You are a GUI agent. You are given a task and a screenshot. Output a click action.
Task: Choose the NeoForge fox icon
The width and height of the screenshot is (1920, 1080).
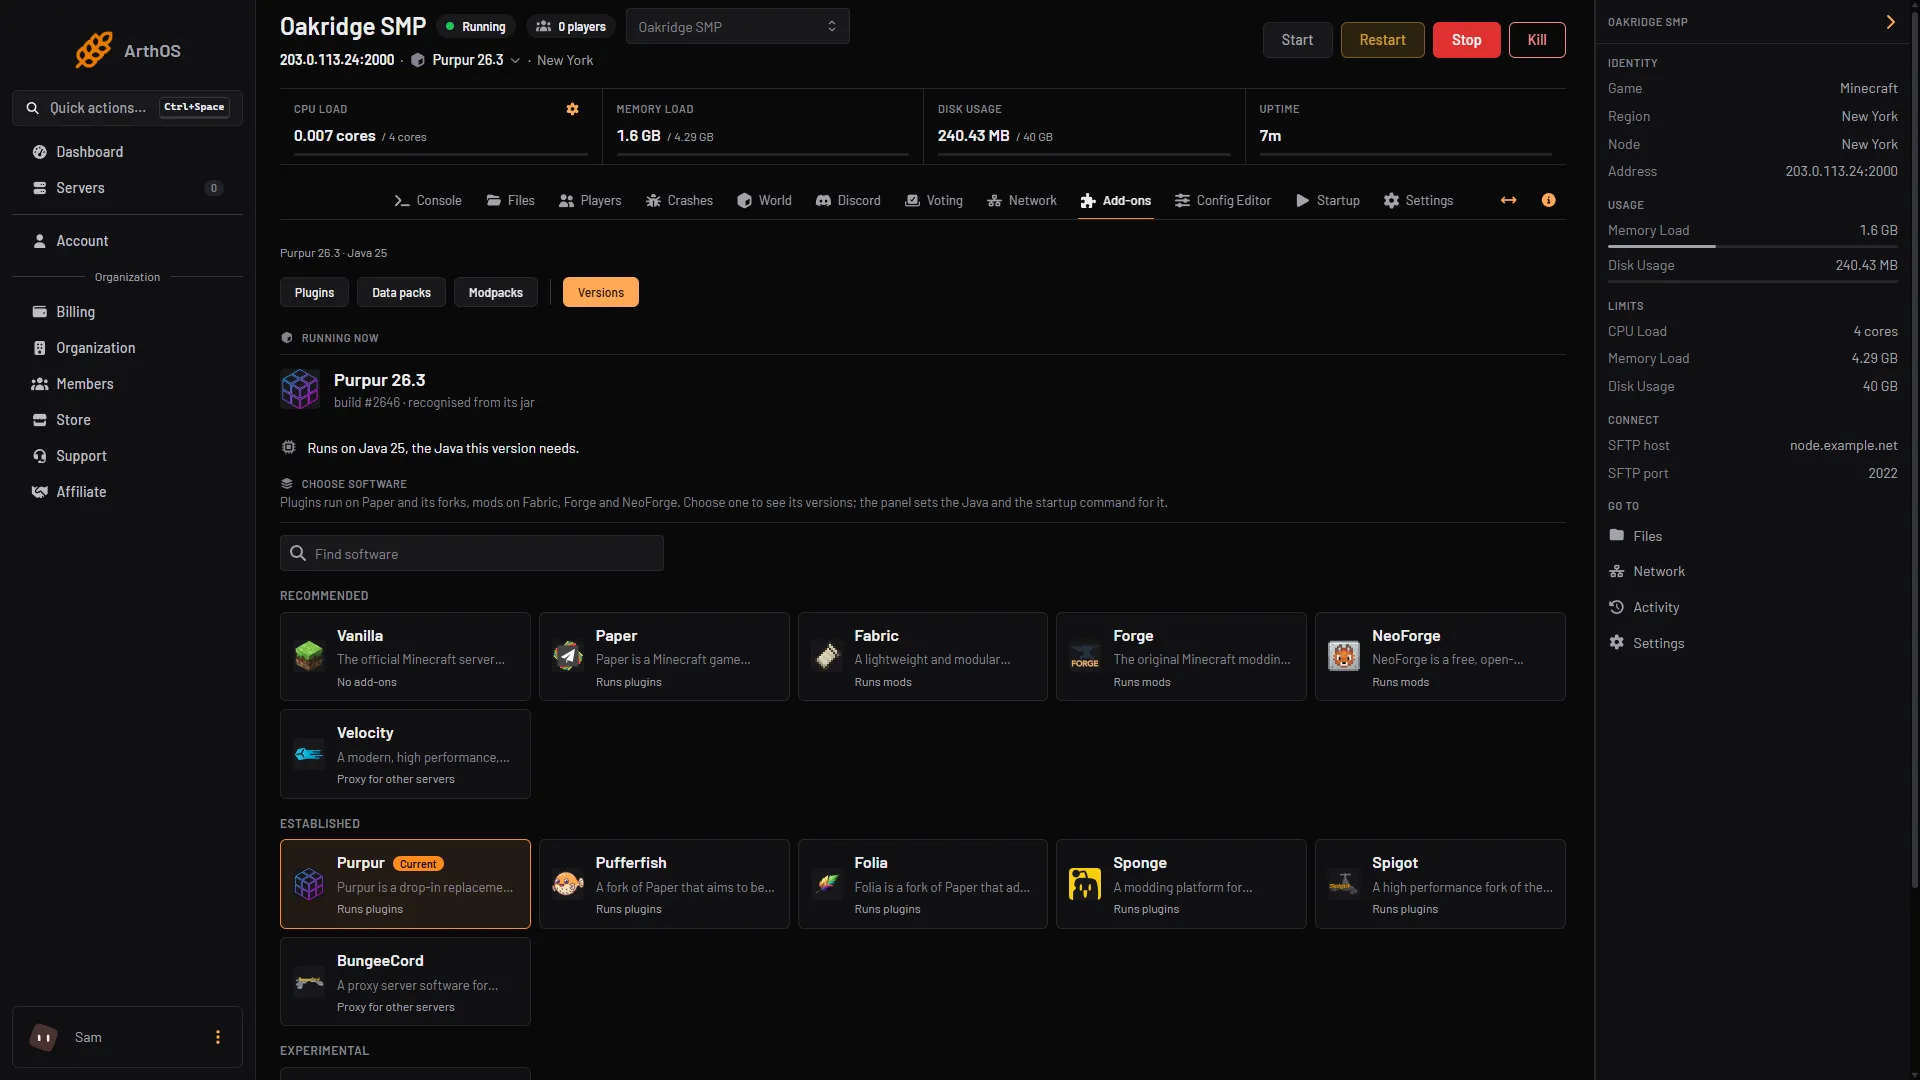click(1343, 656)
